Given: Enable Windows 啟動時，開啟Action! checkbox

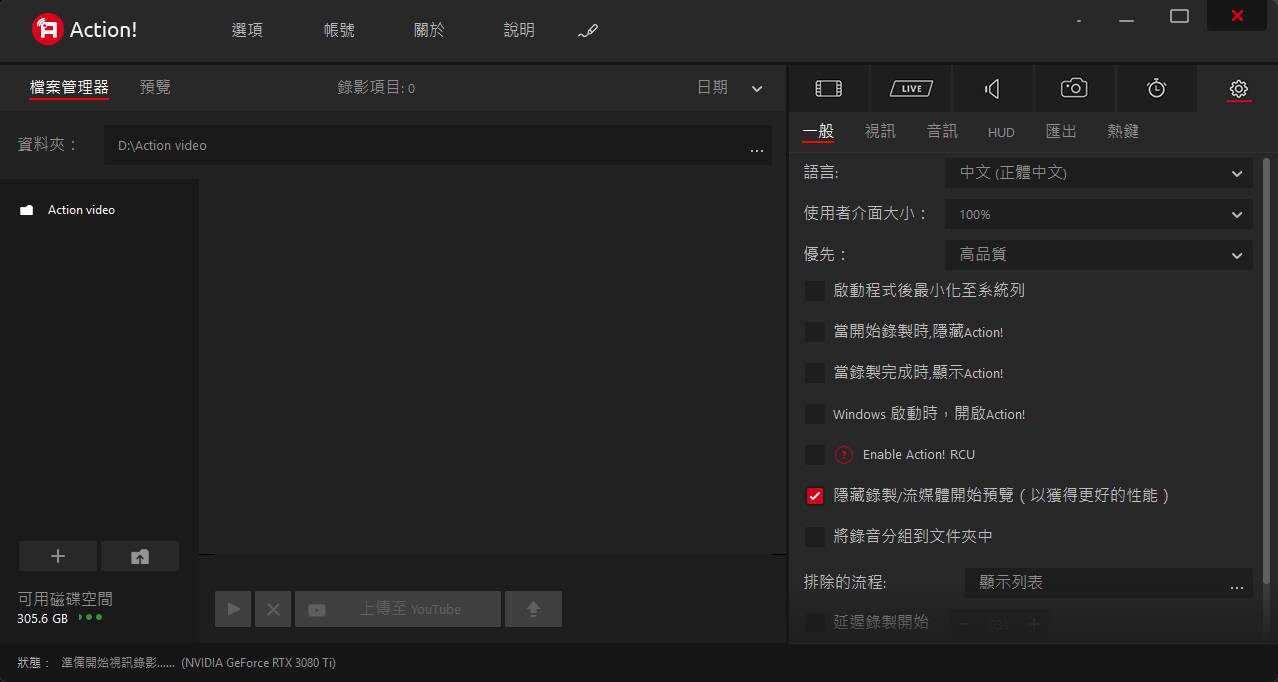Looking at the screenshot, I should click(815, 414).
